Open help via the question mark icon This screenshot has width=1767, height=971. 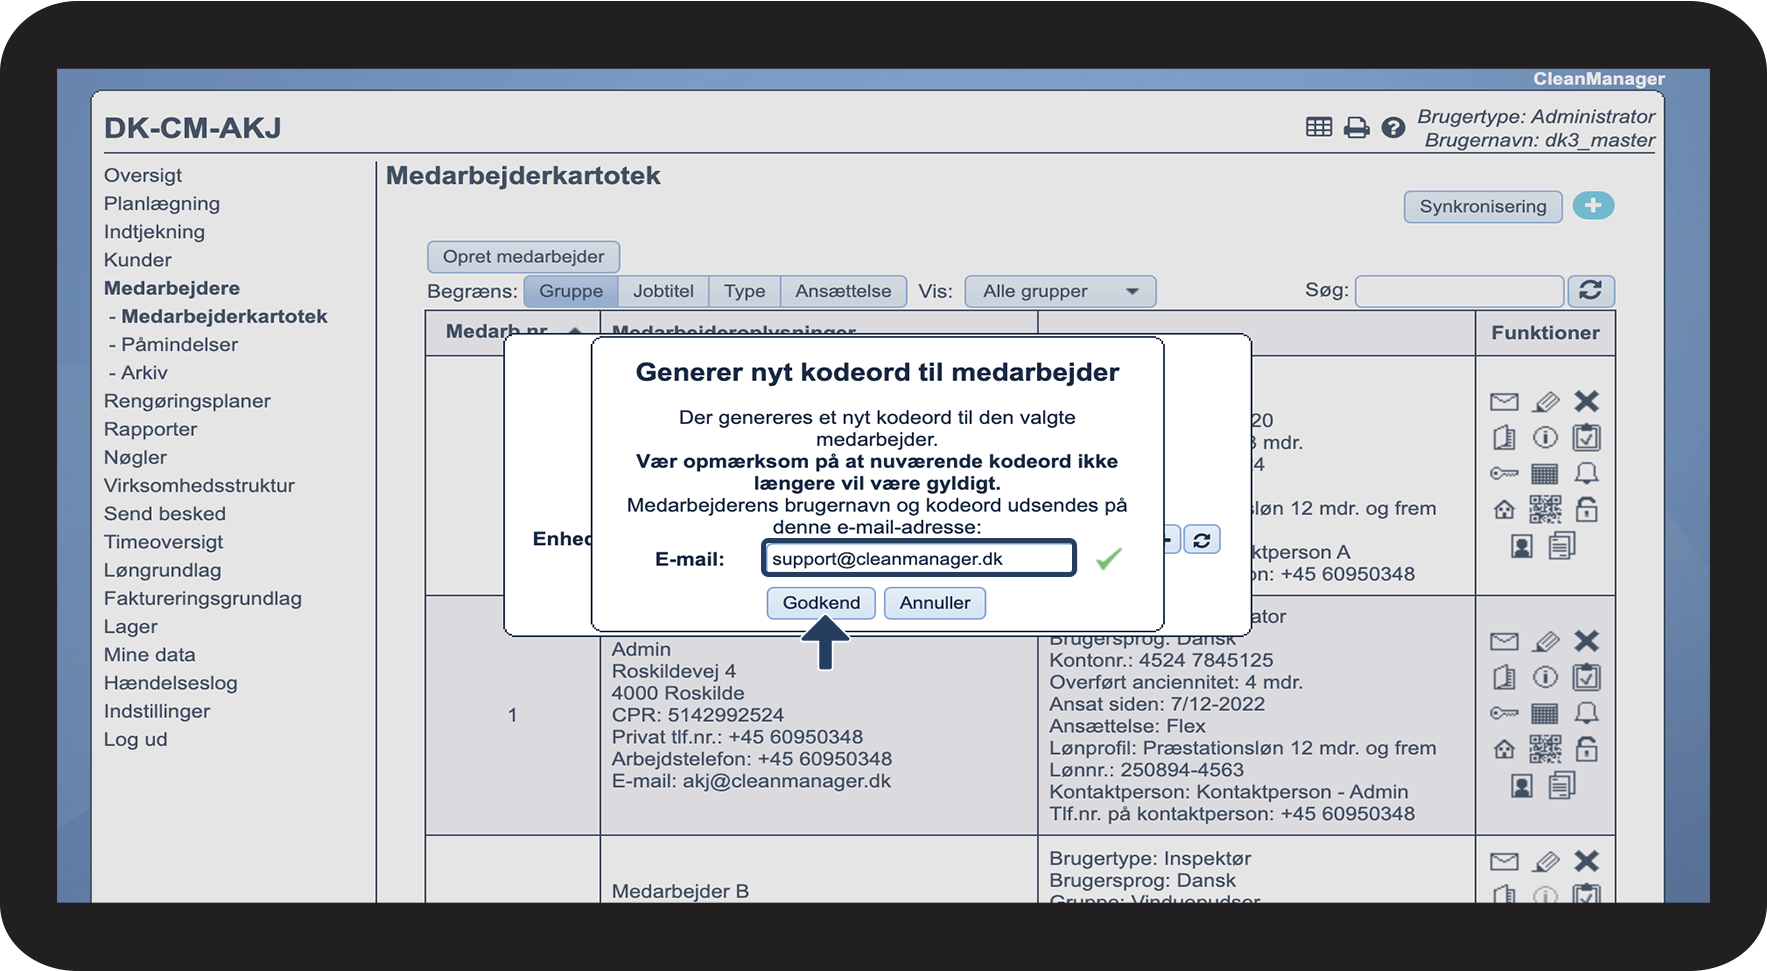(x=1393, y=127)
